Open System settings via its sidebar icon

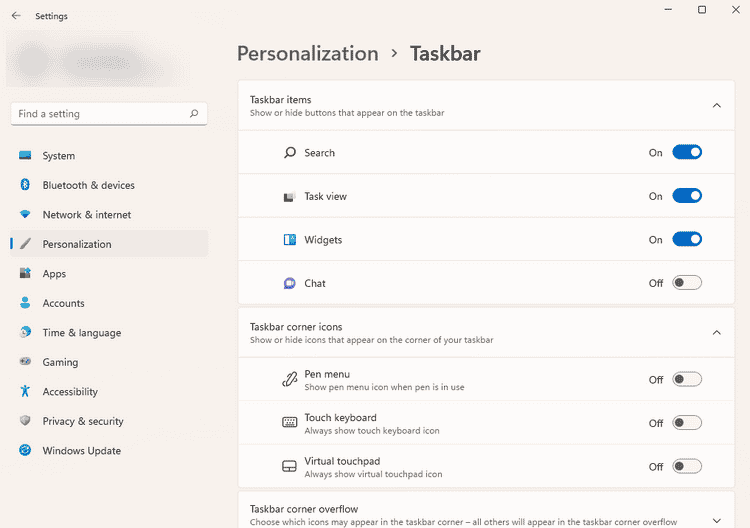pos(25,156)
